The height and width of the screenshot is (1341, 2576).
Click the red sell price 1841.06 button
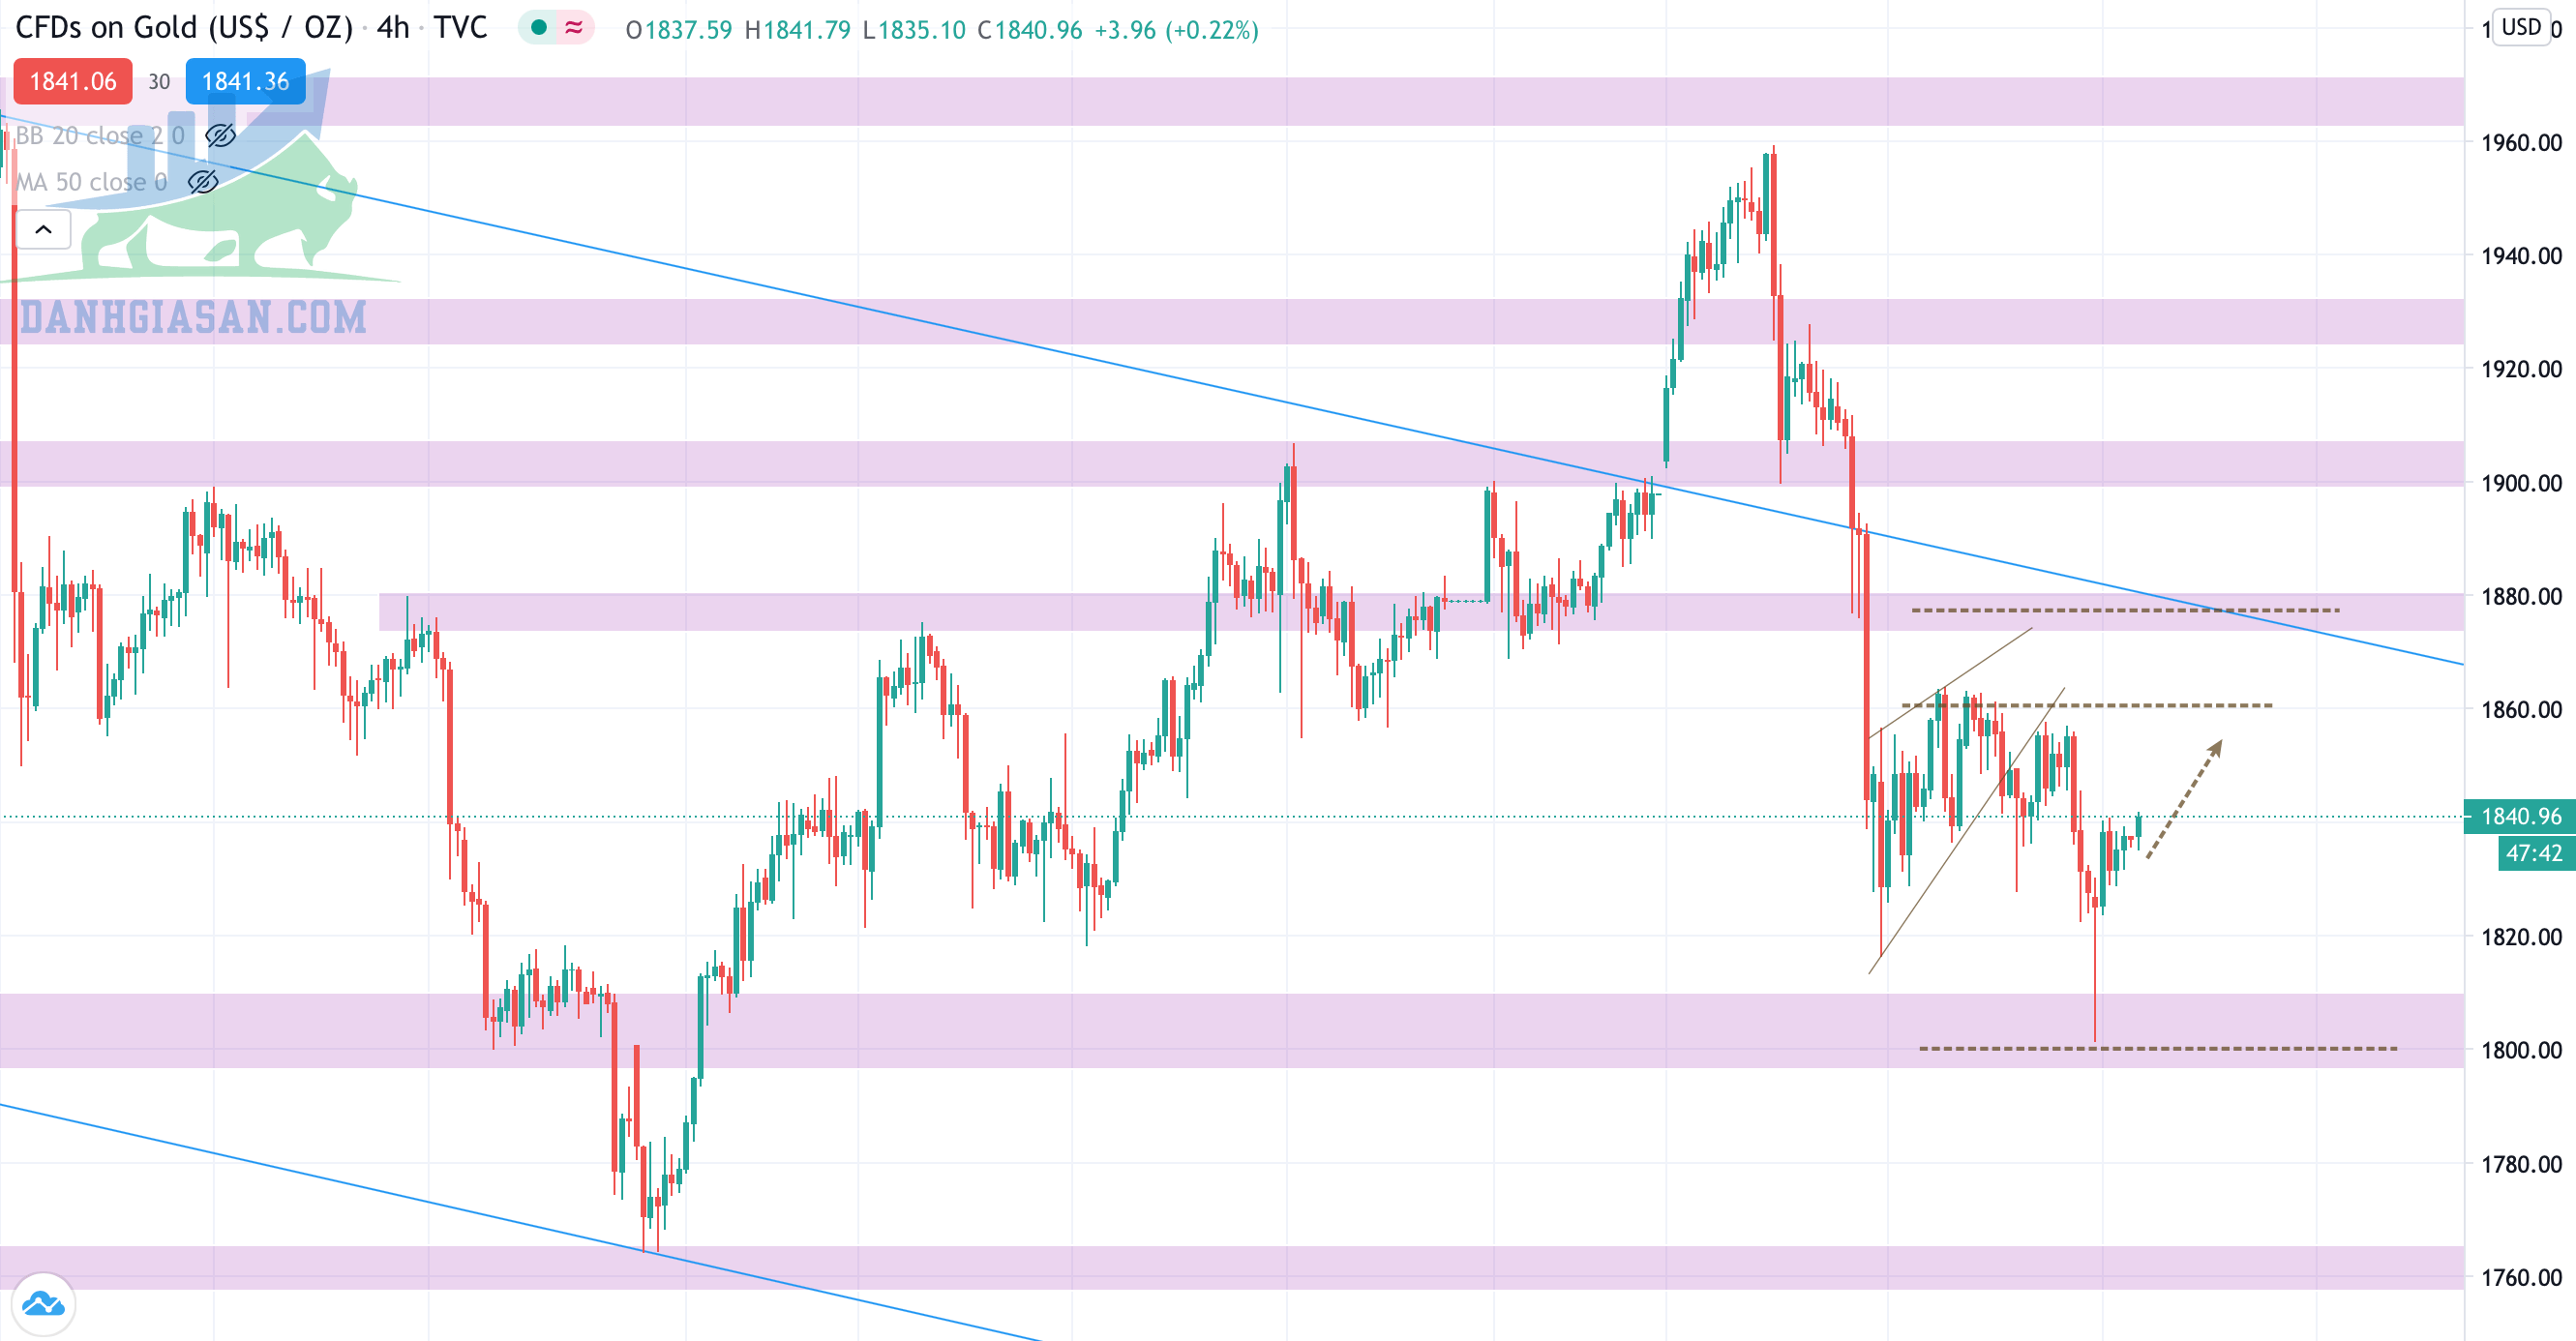[72, 81]
